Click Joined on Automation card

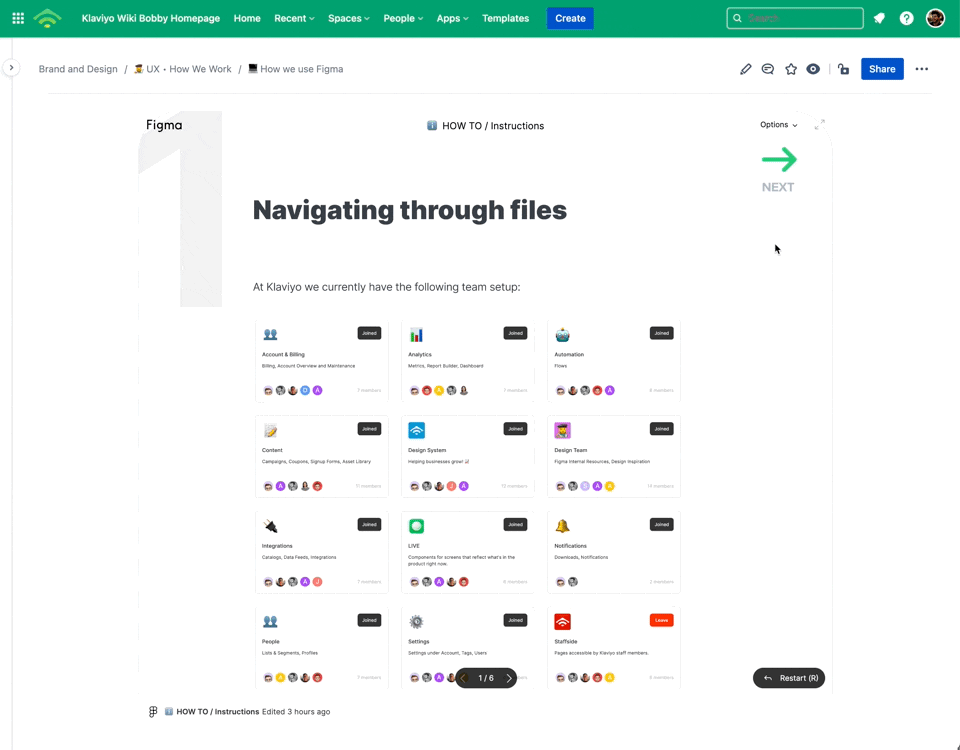[661, 333]
